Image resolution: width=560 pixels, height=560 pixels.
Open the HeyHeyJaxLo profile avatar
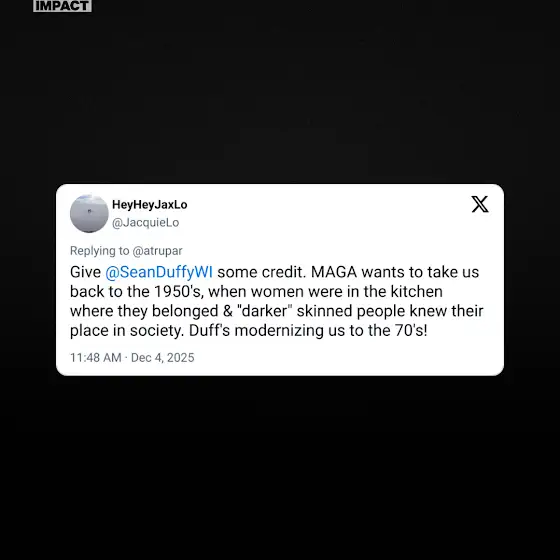pos(89,214)
